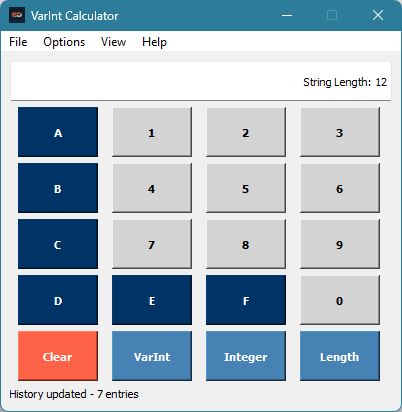Click the display field showing String Length
Screen dimensions: 402x412
(201, 81)
